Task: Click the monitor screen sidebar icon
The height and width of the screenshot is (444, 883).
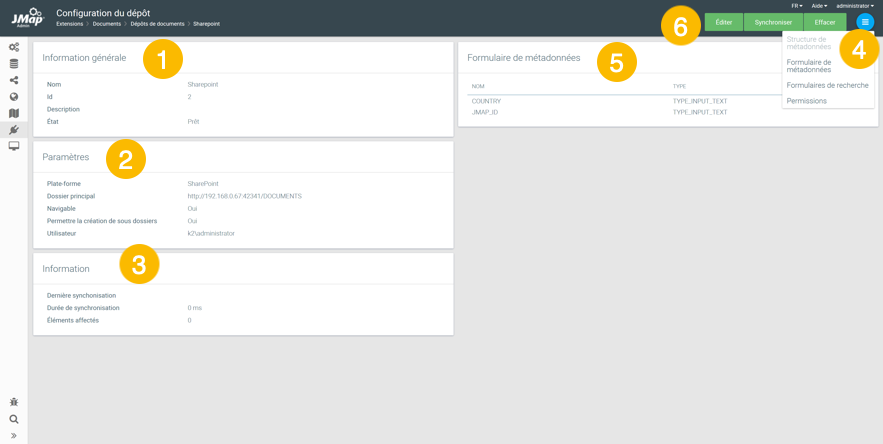Action: (14, 146)
